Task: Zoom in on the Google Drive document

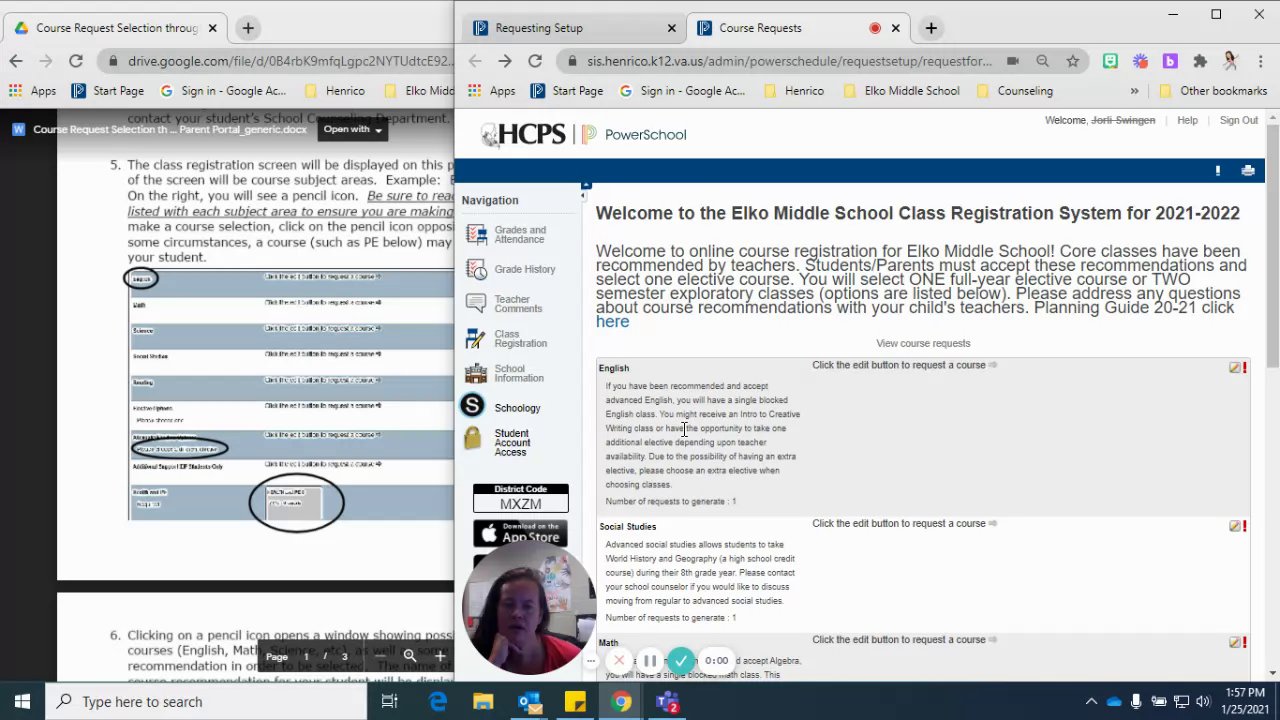Action: (x=440, y=657)
